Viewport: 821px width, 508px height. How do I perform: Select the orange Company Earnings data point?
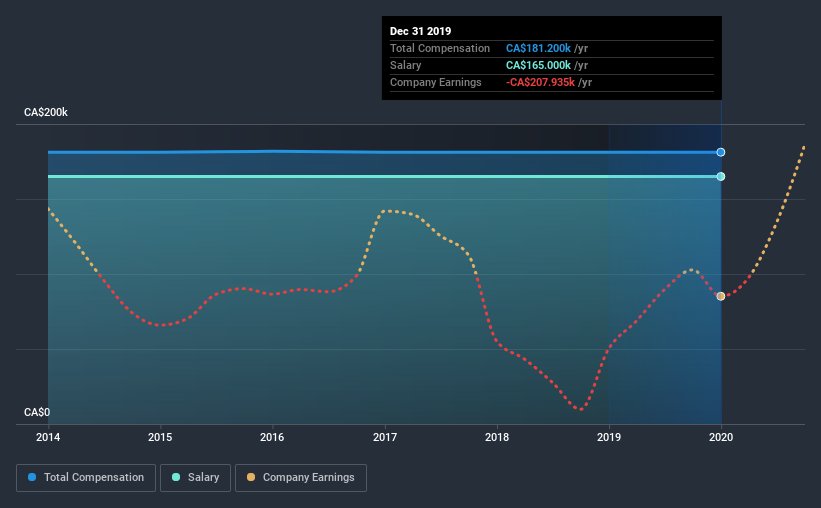721,296
